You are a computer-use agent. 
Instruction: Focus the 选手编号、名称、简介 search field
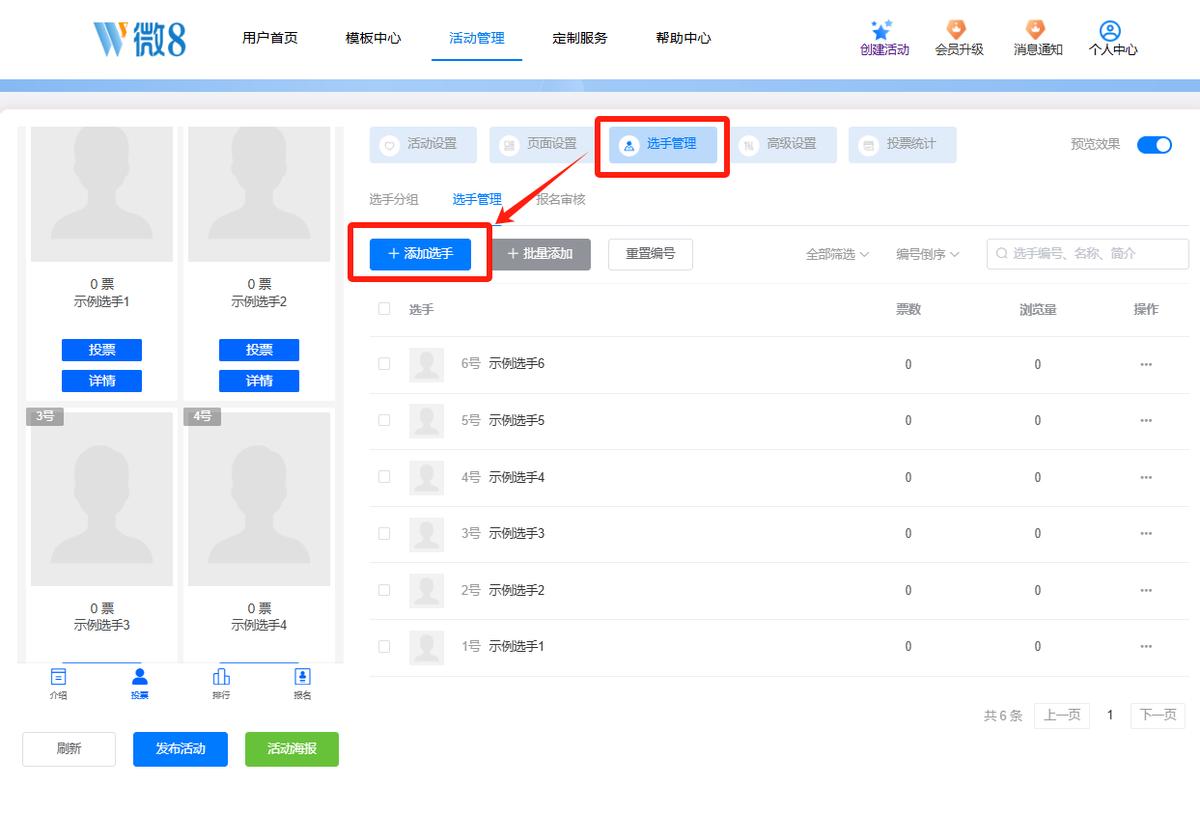1088,254
